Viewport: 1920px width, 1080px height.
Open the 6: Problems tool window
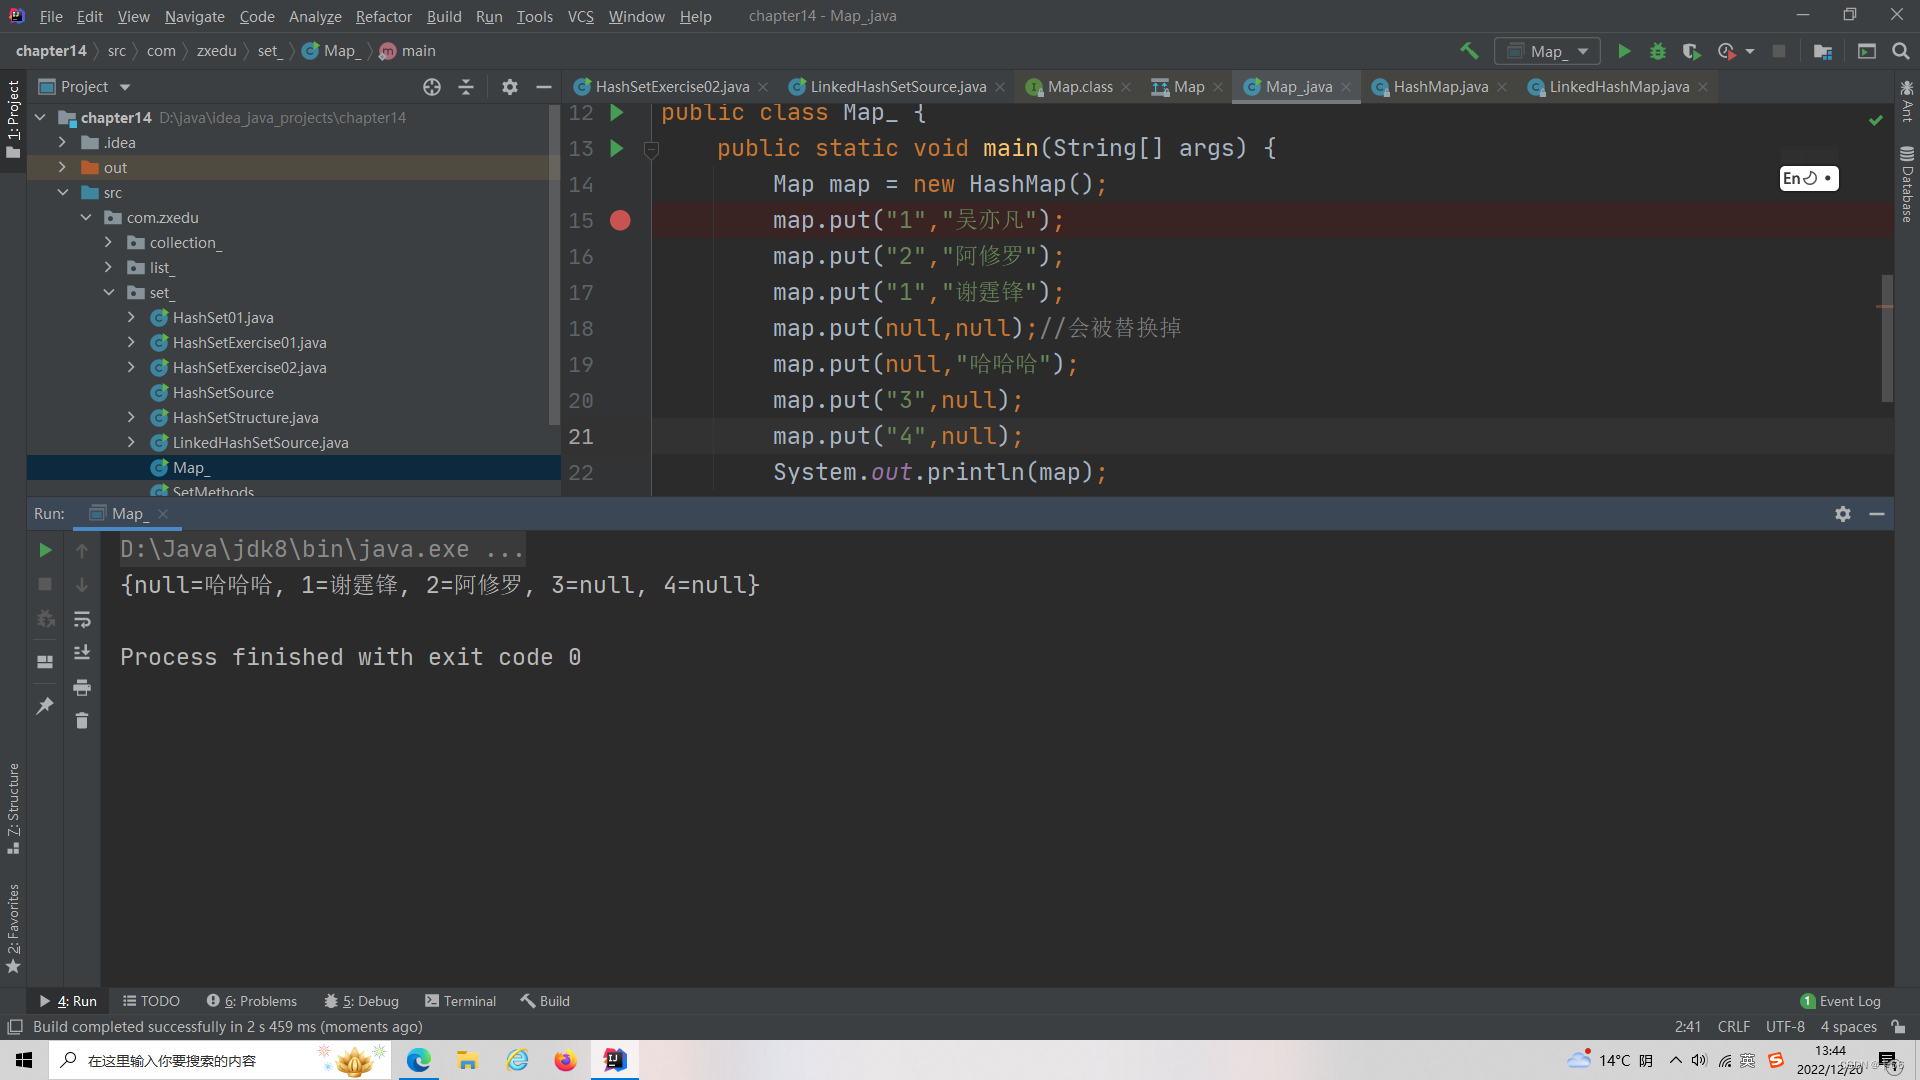(252, 1001)
